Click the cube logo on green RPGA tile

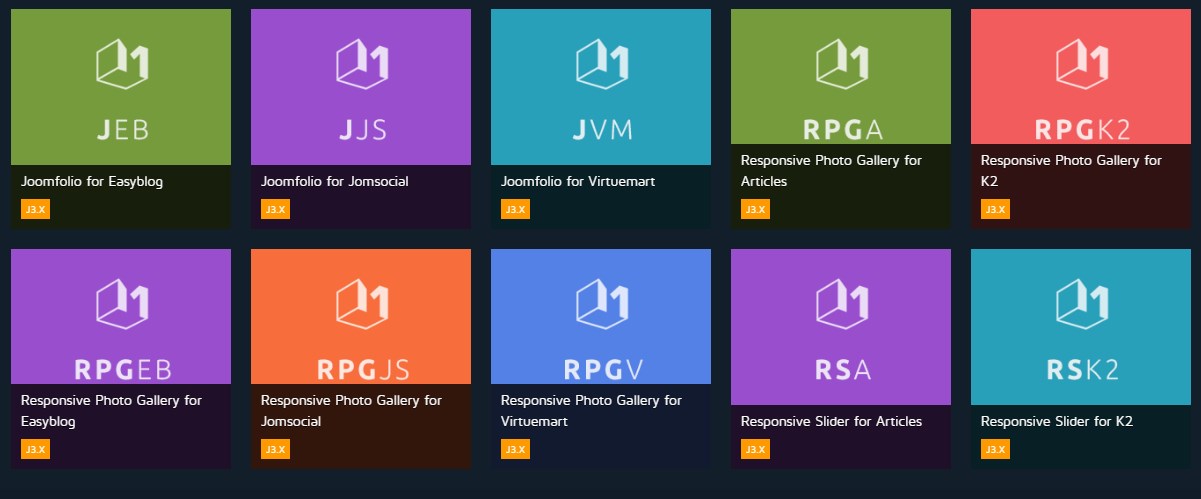(x=841, y=62)
